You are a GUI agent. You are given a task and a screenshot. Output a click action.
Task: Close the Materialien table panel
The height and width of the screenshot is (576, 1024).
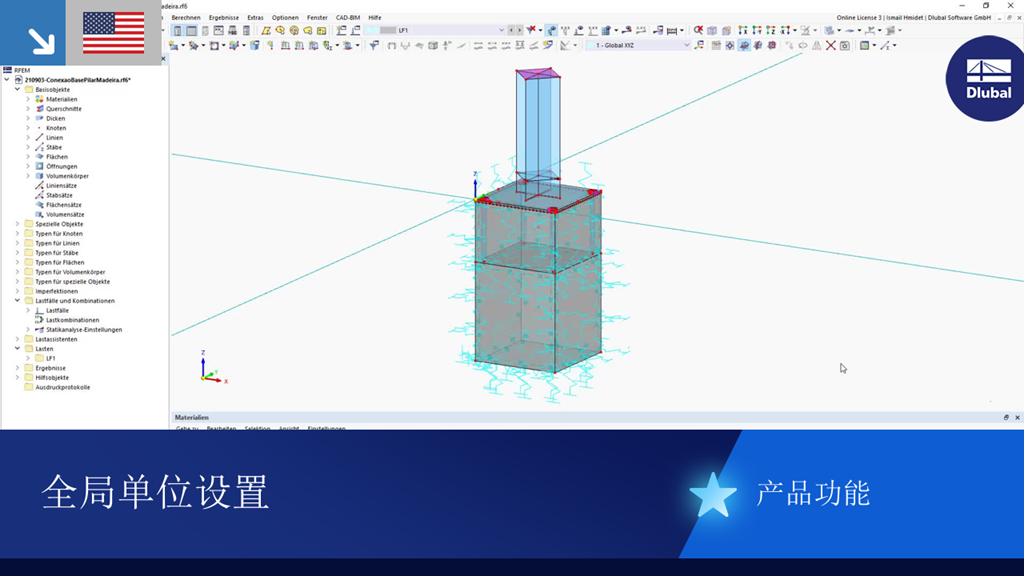[1017, 417]
